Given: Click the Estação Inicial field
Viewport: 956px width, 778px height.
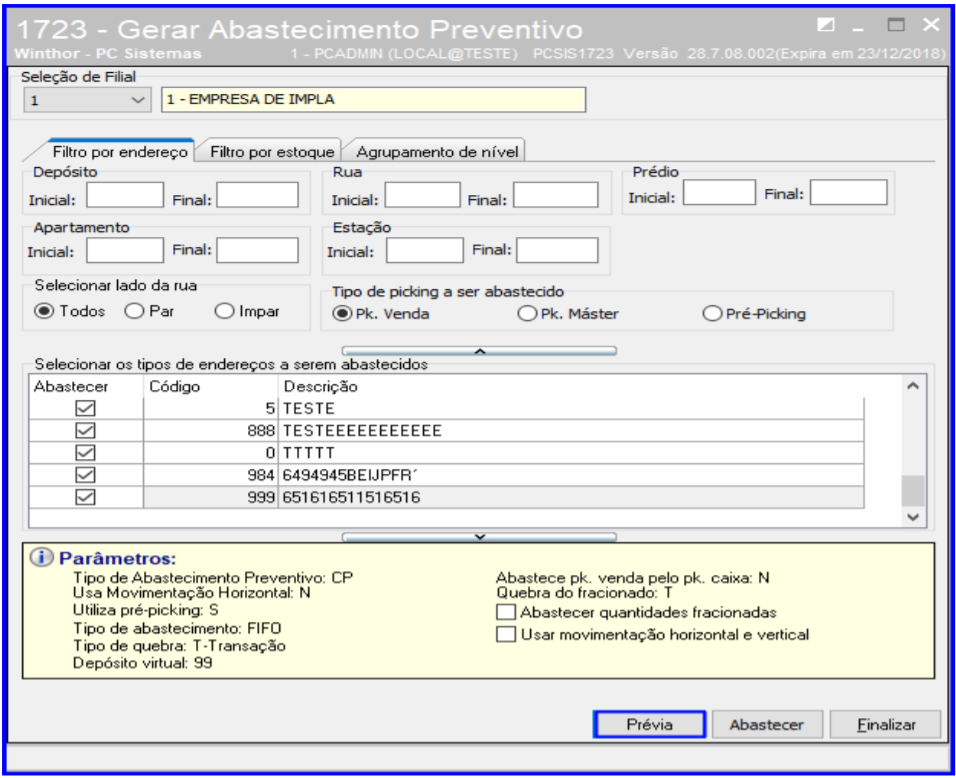Looking at the screenshot, I should [x=424, y=250].
